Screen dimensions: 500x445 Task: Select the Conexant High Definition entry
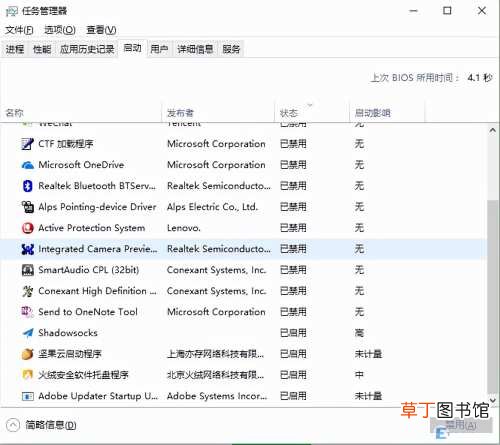[97, 291]
